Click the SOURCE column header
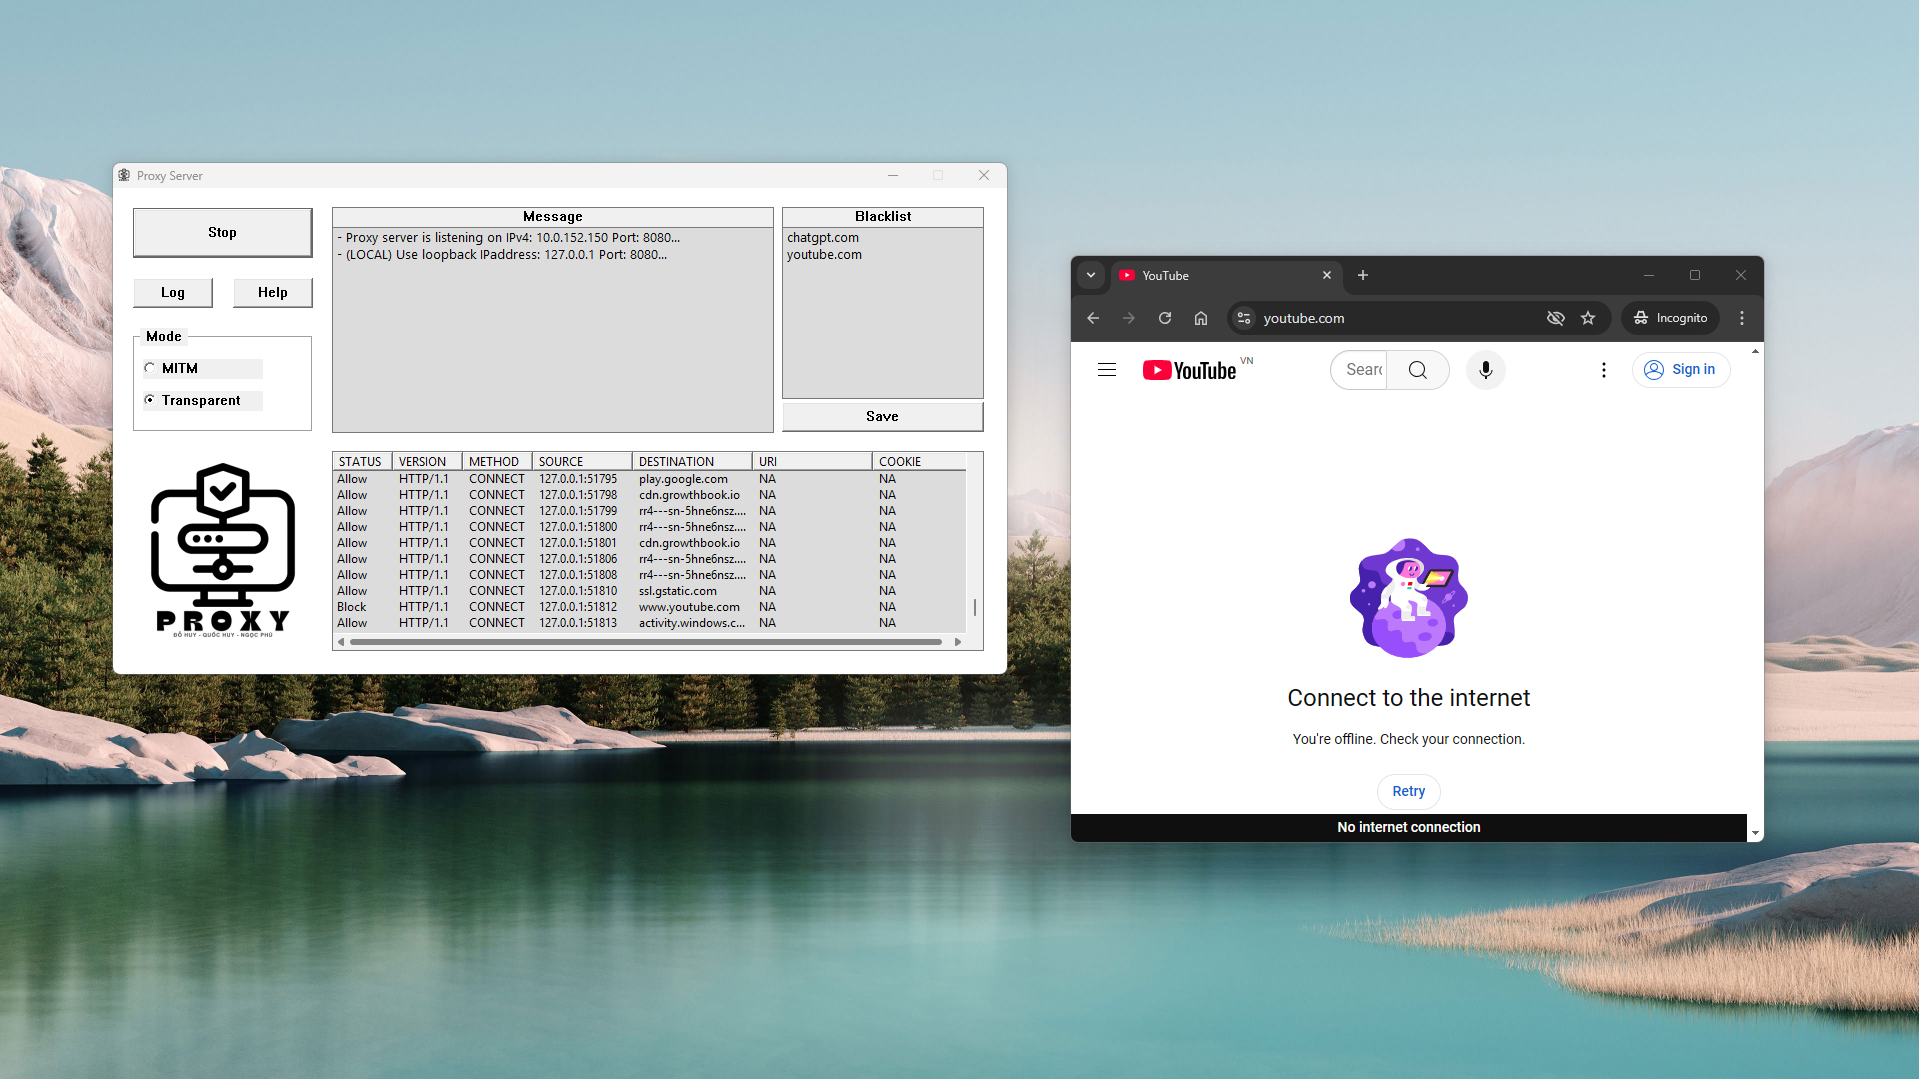1919x1079 pixels. (582, 461)
